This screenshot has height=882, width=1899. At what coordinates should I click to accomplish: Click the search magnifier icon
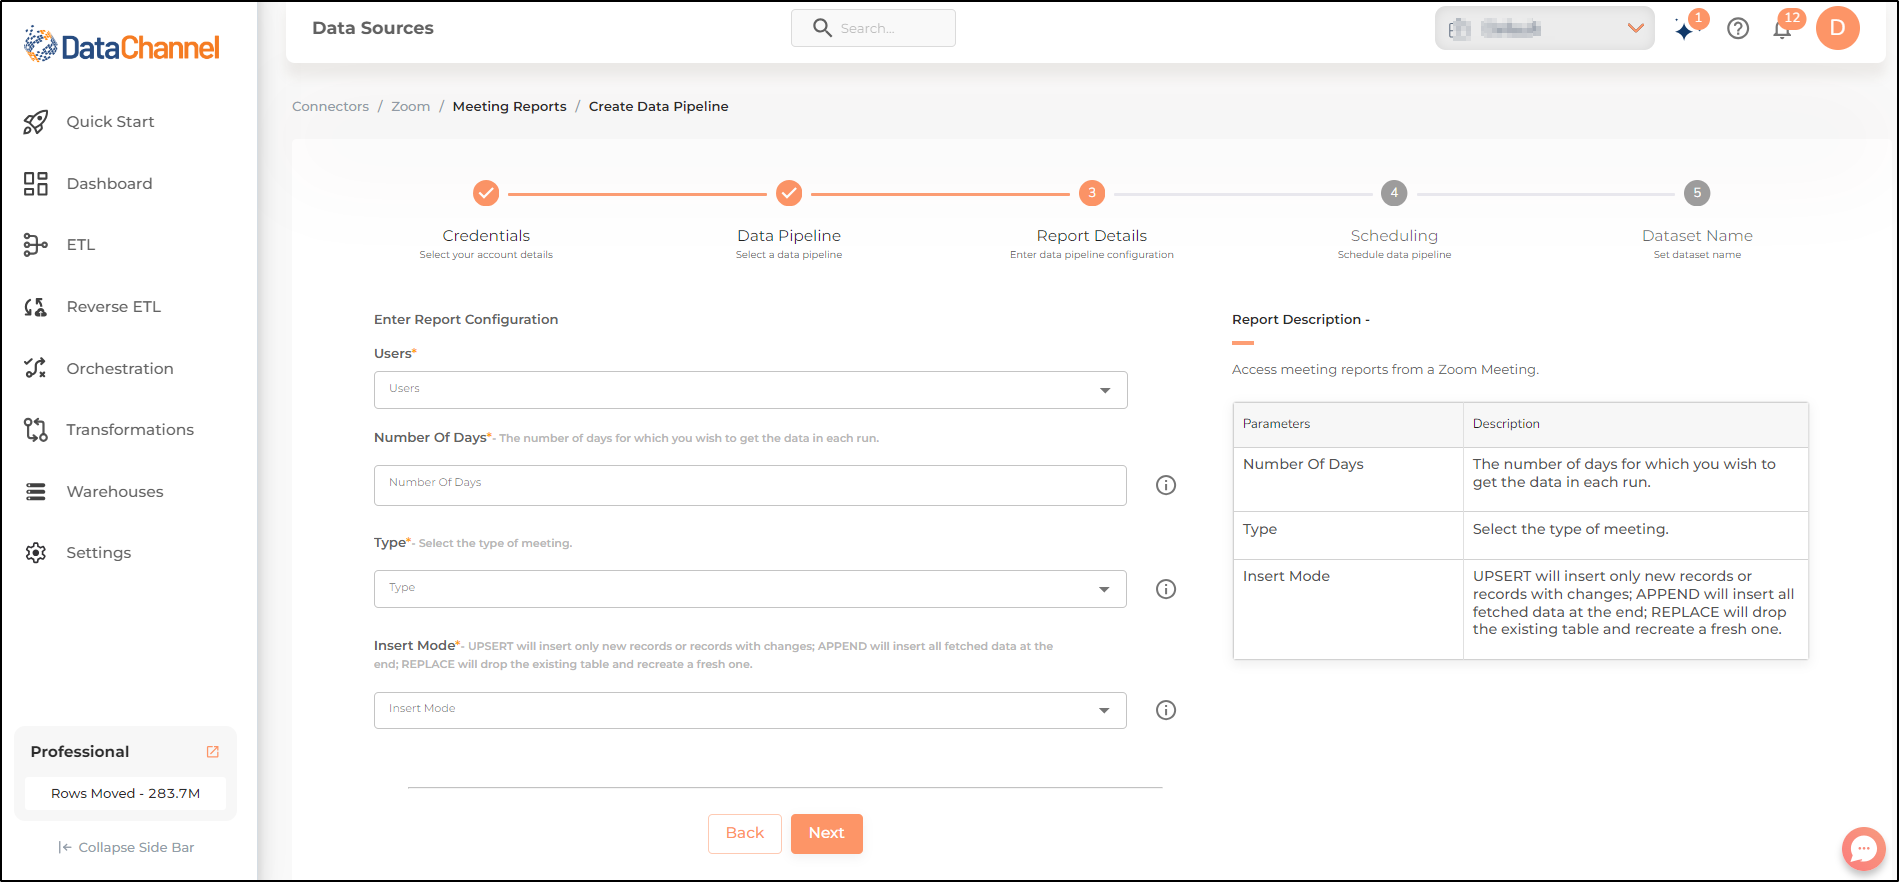coord(822,28)
